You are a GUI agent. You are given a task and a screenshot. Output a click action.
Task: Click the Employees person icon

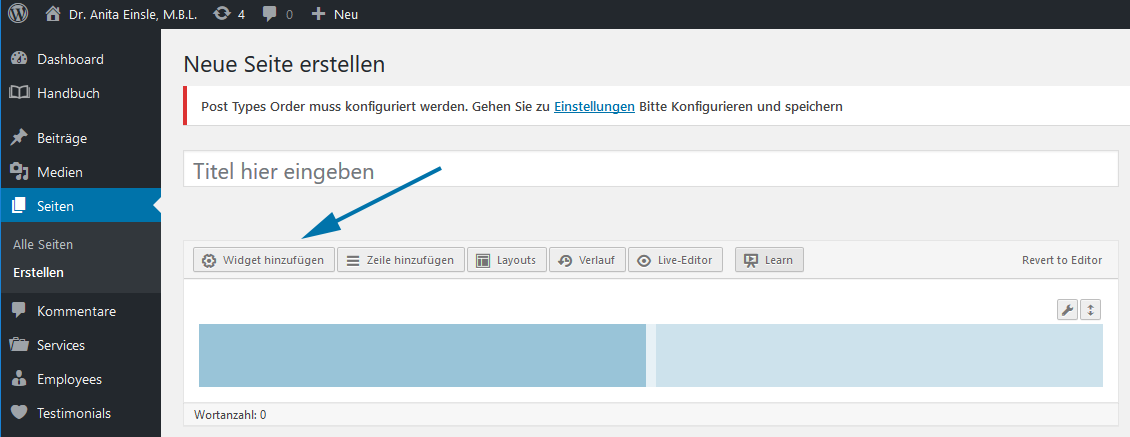tap(19, 379)
